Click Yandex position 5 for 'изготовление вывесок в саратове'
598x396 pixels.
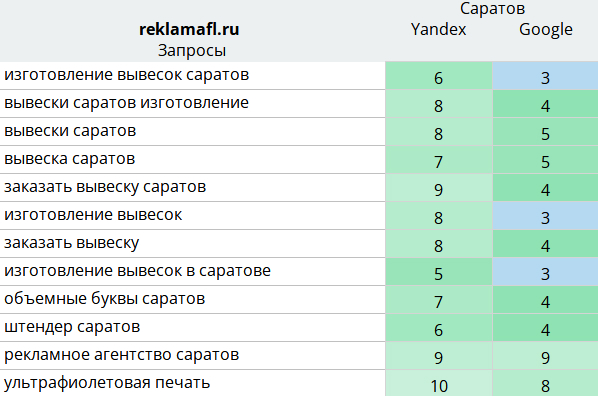pos(439,272)
